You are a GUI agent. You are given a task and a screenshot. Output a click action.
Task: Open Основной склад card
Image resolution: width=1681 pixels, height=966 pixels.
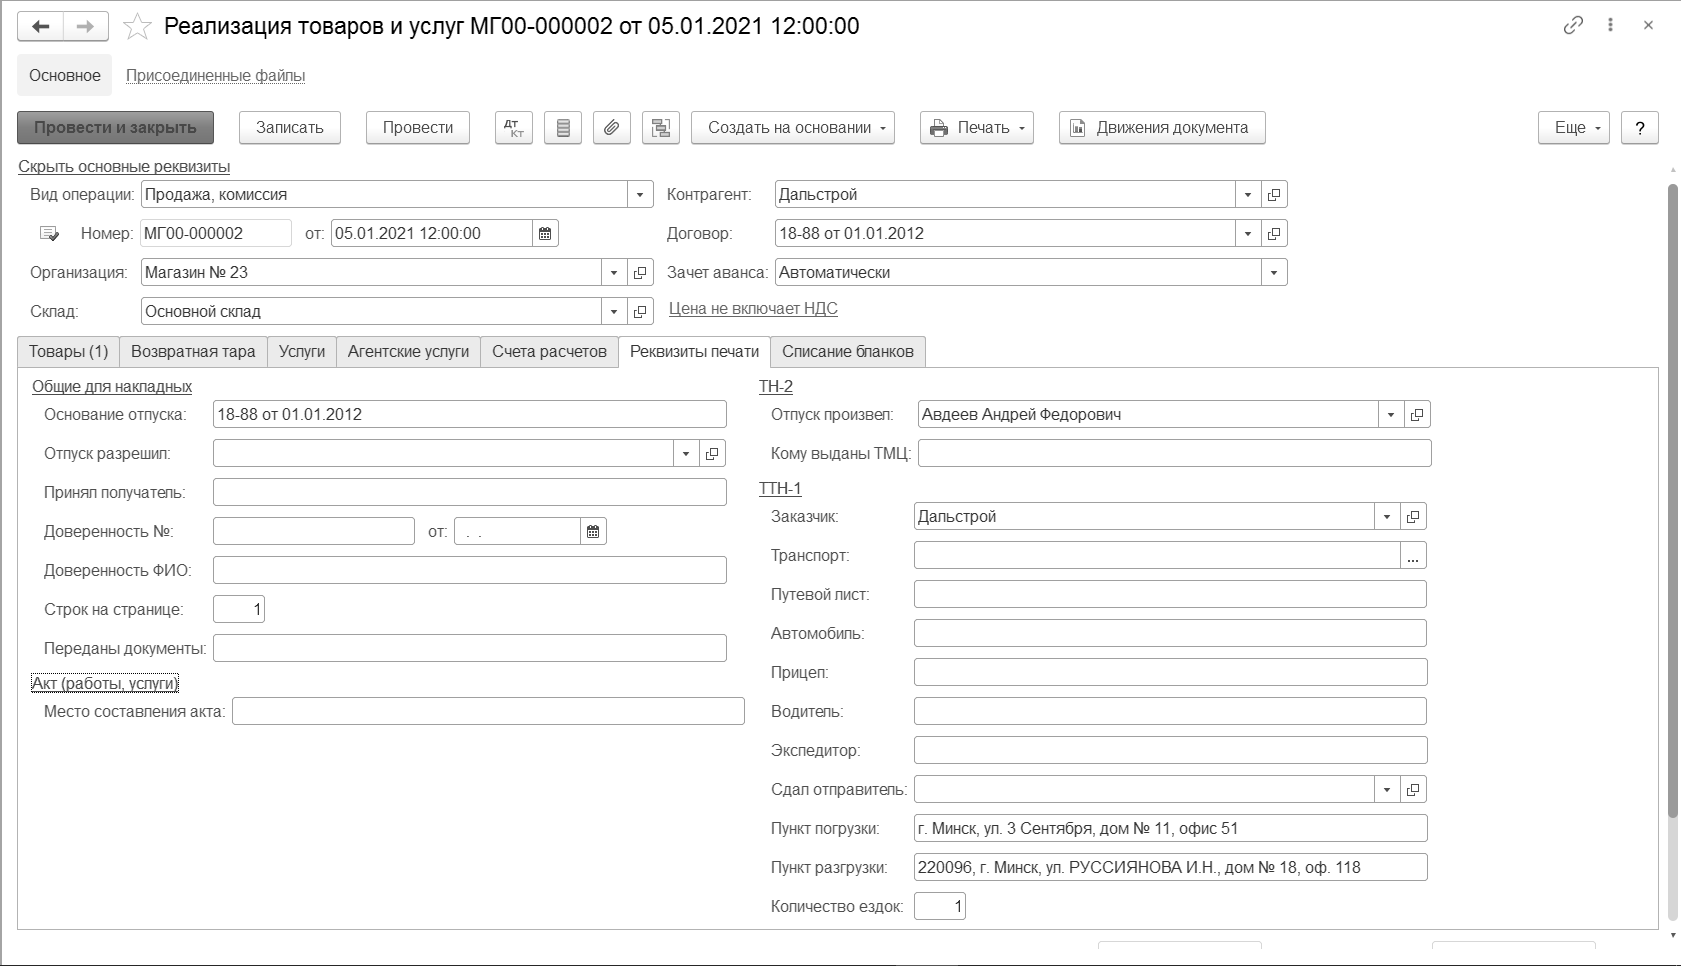[640, 311]
